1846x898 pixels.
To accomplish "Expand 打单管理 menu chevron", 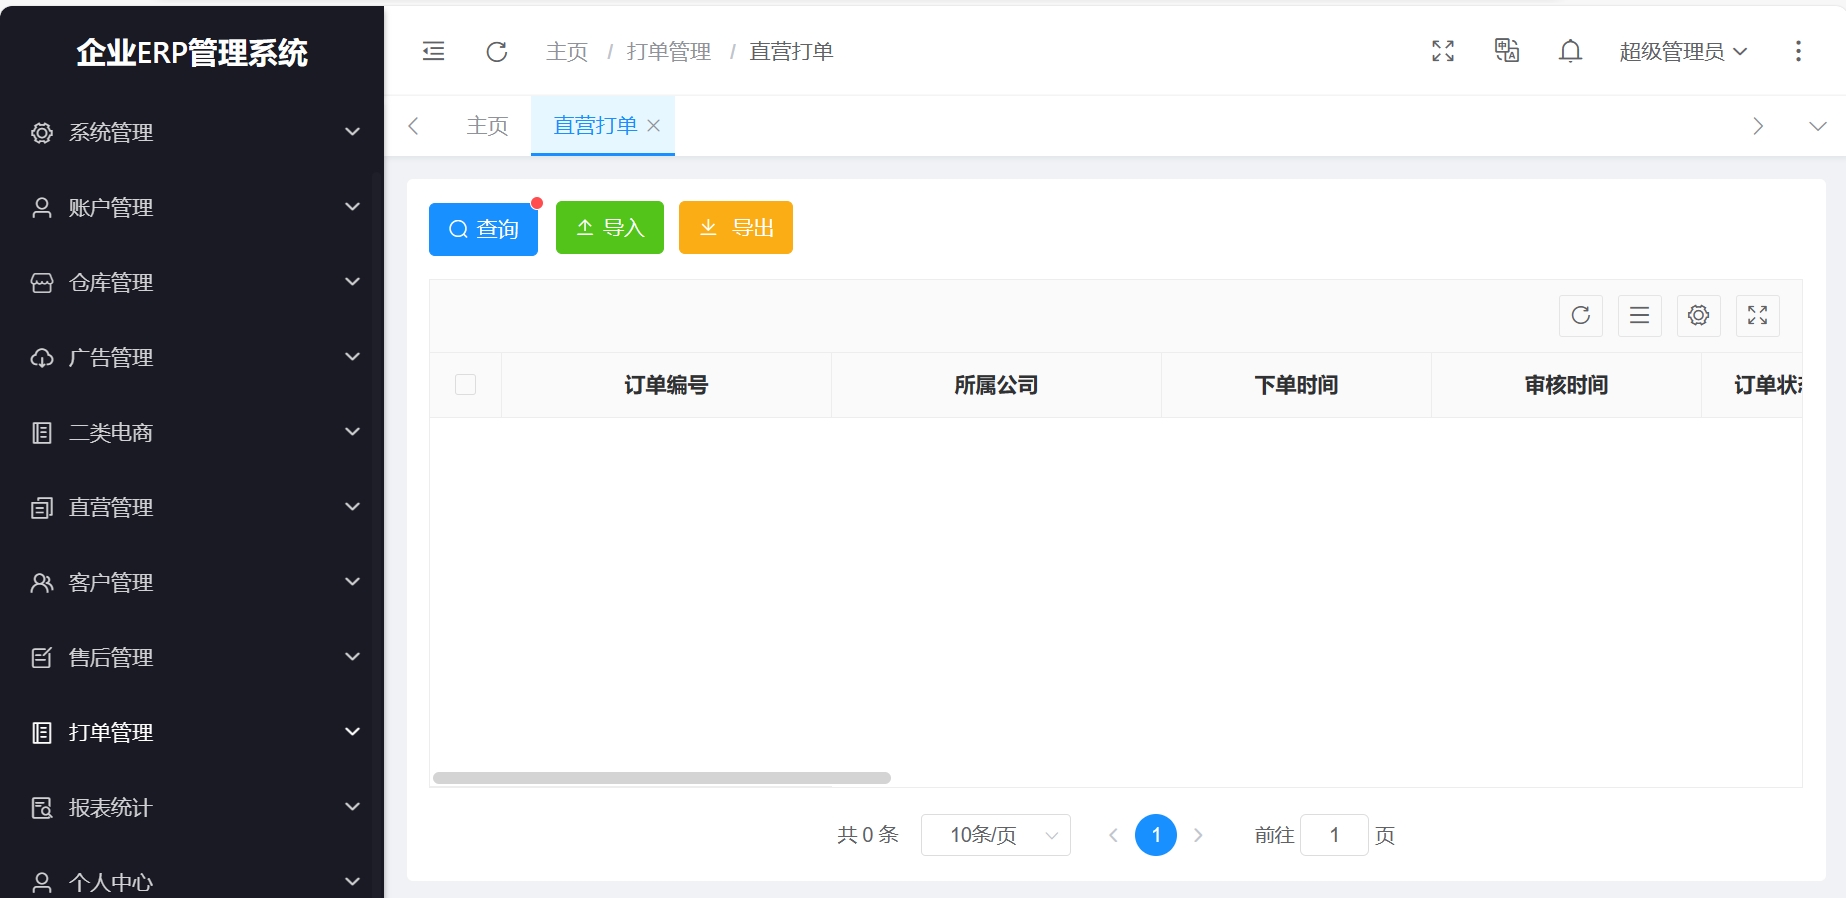I will (352, 732).
